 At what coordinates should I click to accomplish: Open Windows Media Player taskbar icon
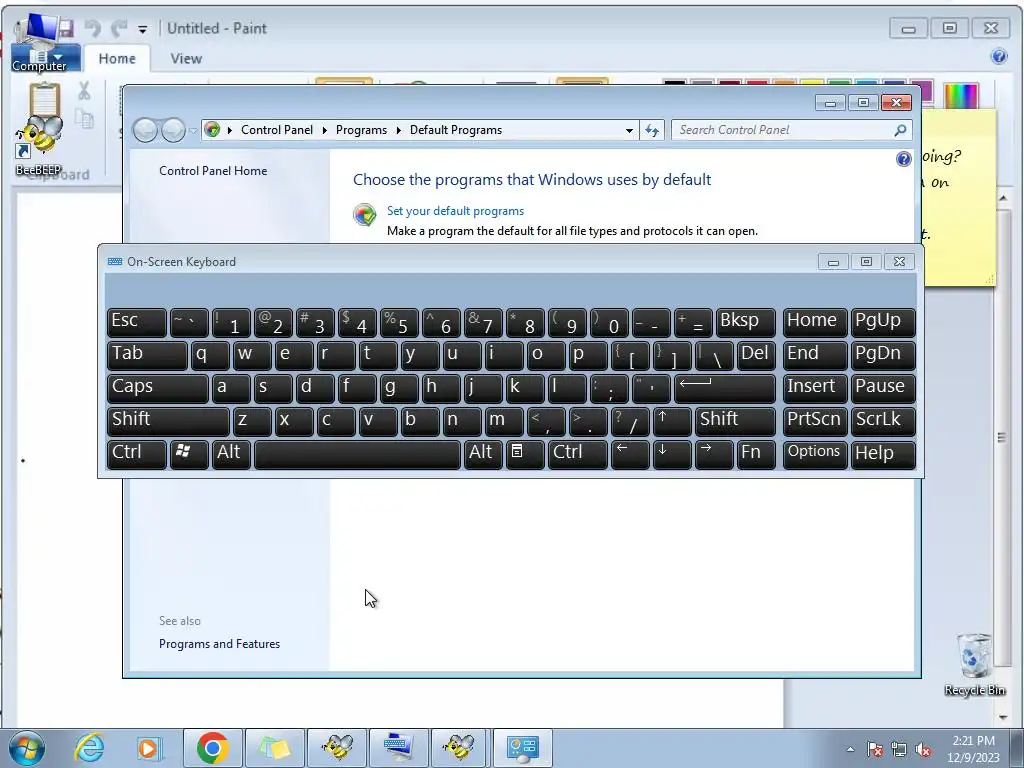149,748
